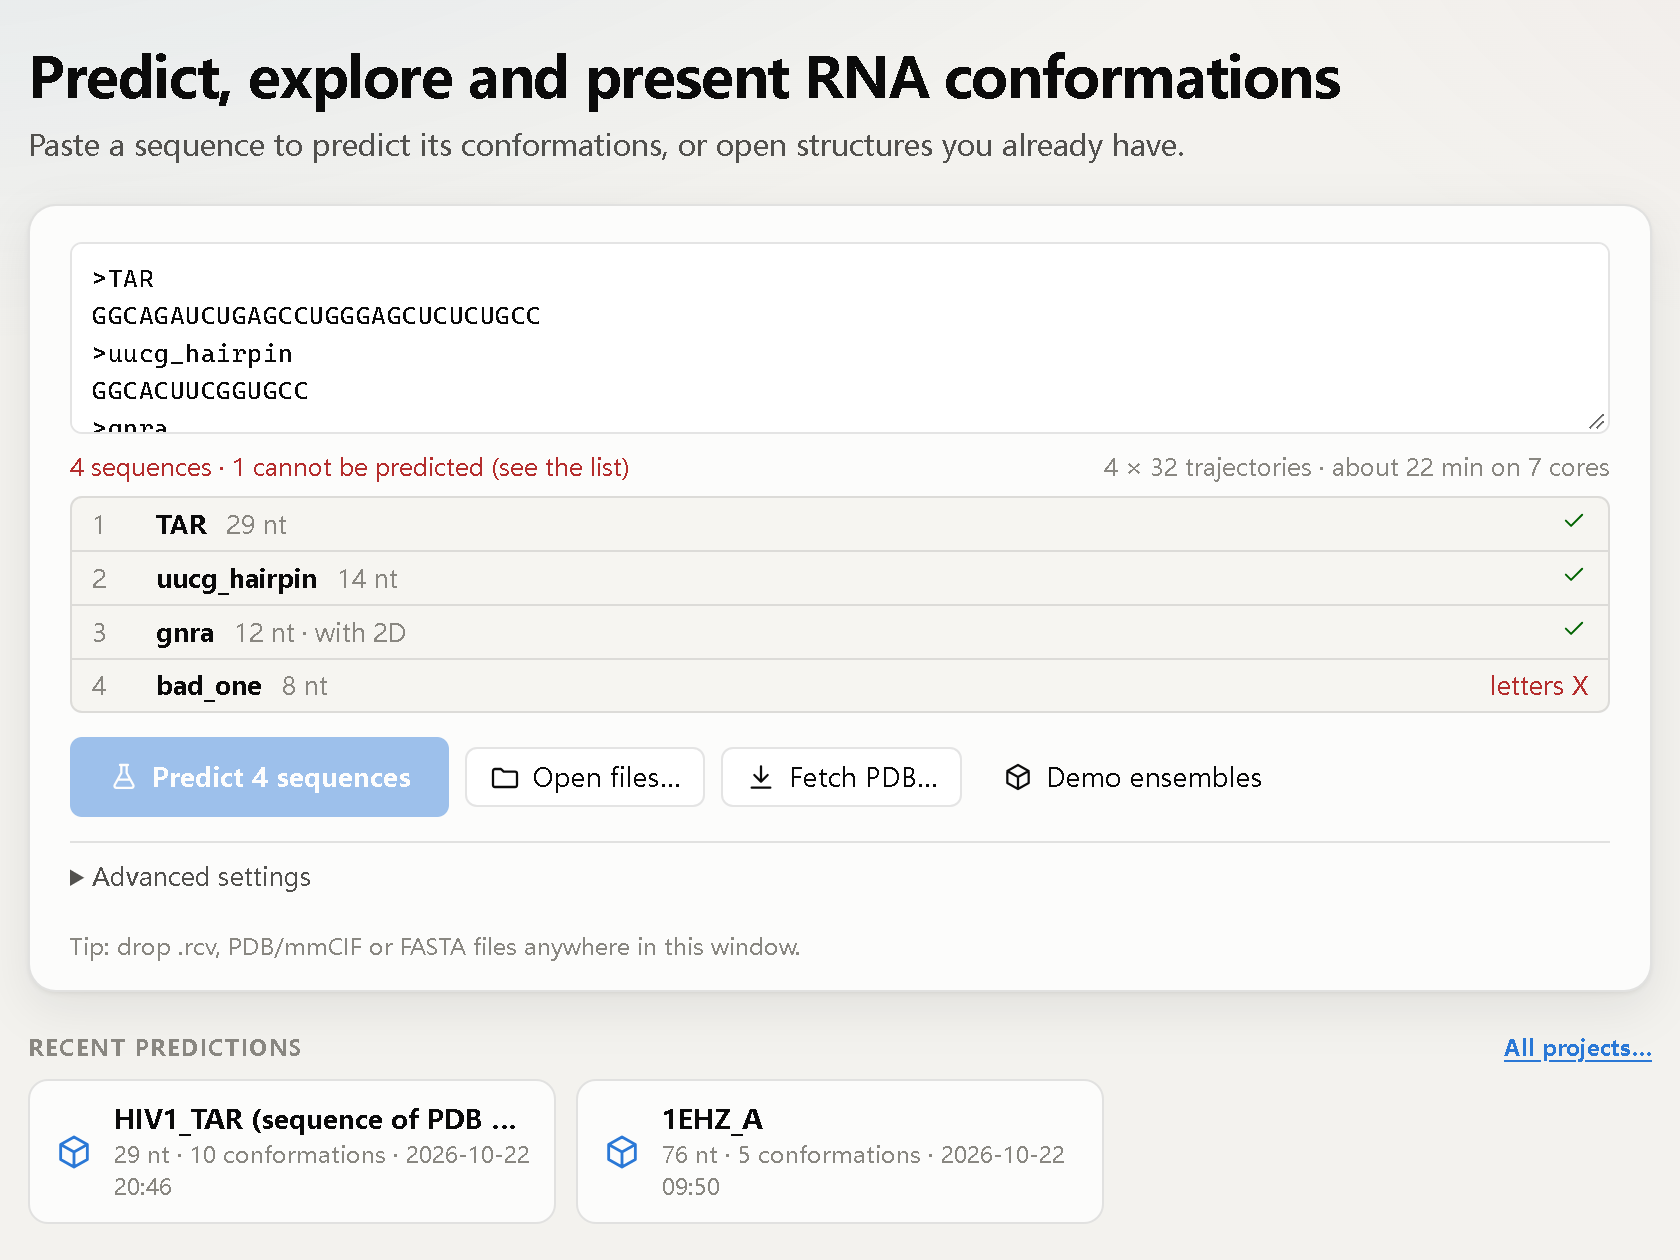Select the uucg_hairpin 14 nt row
This screenshot has height=1260, width=1680.
(840, 579)
